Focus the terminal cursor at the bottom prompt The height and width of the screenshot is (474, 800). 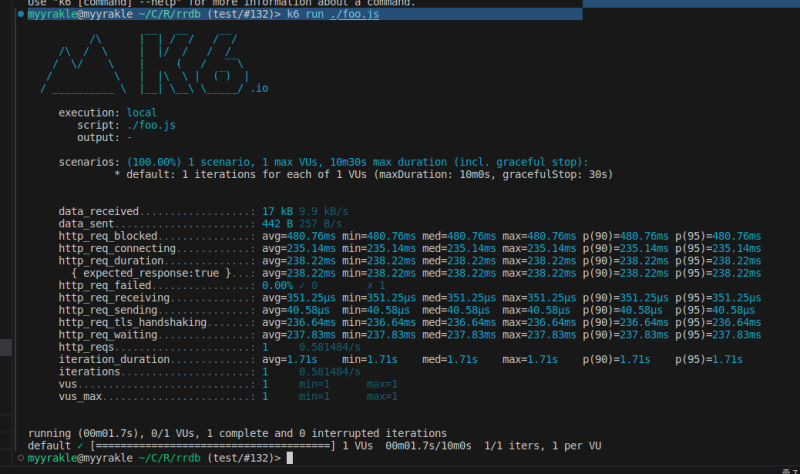click(290, 457)
